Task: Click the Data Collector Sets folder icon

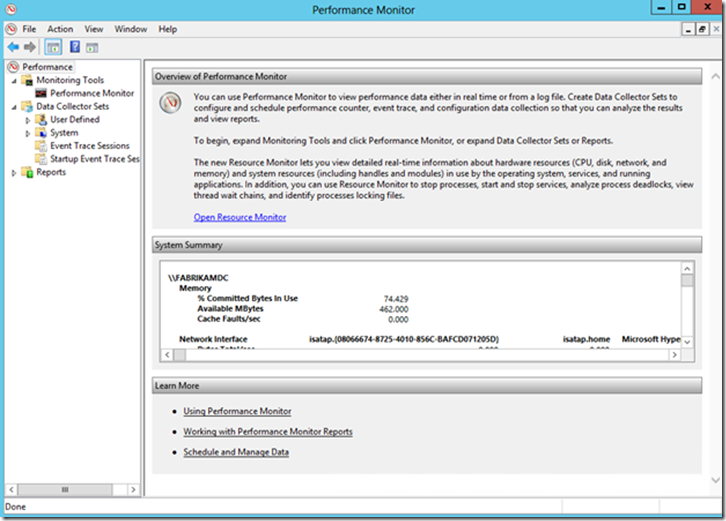Action: (28, 107)
